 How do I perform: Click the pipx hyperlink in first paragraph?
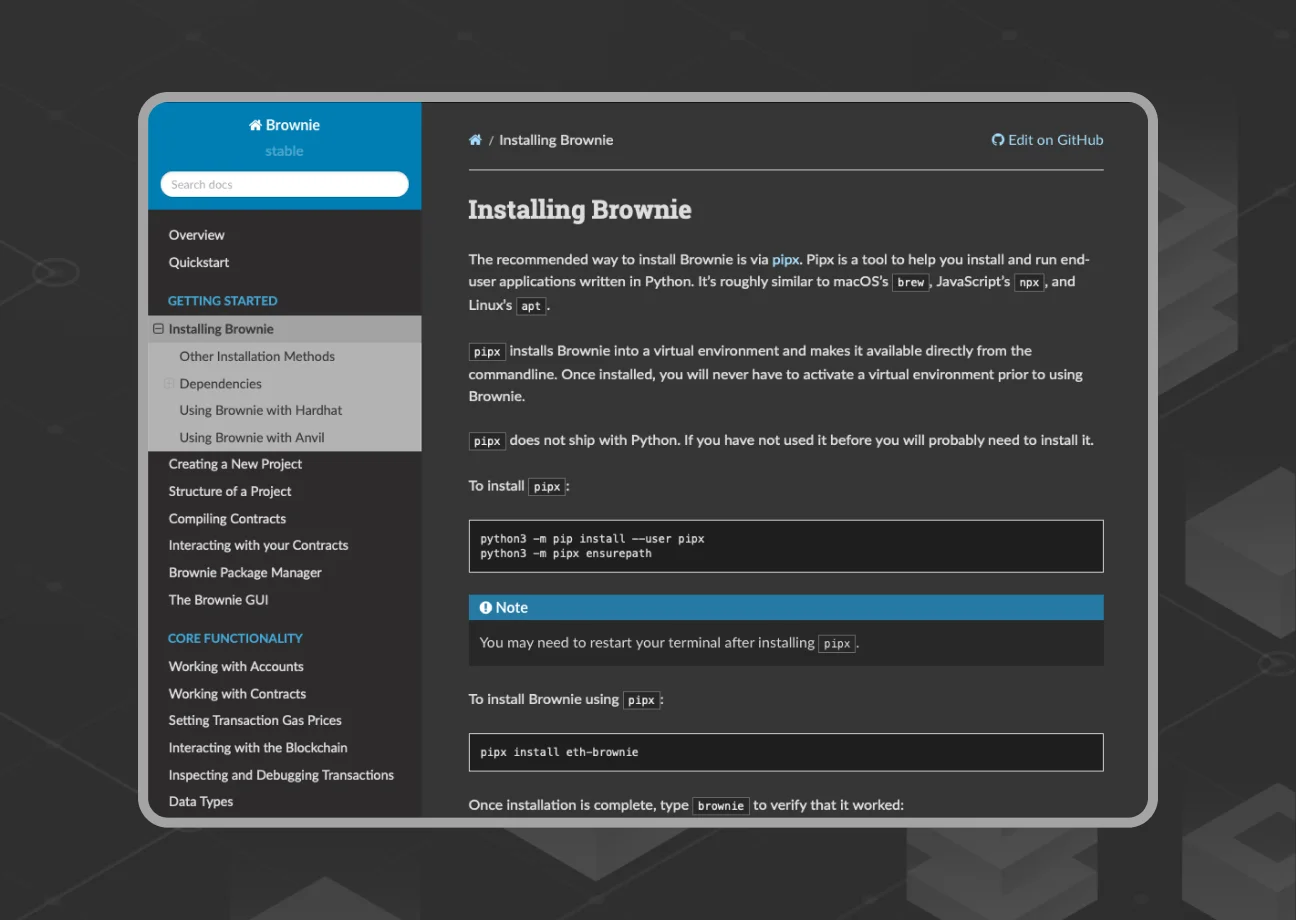[785, 259]
